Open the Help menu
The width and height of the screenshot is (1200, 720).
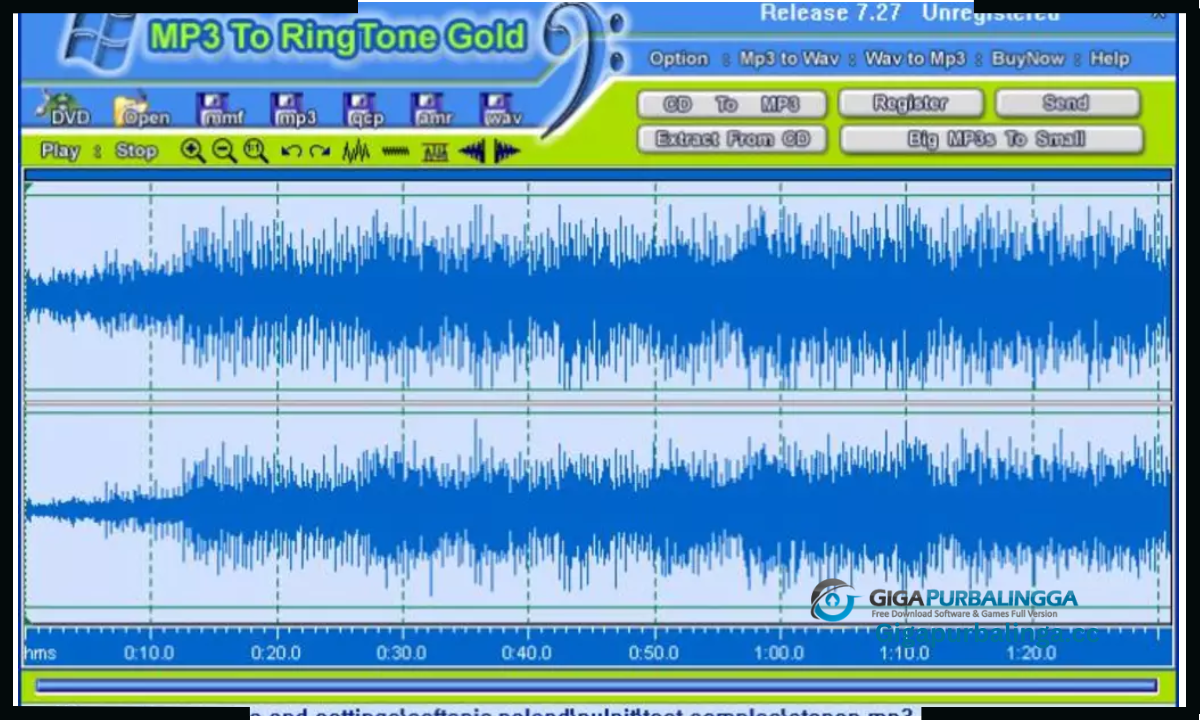click(1109, 59)
